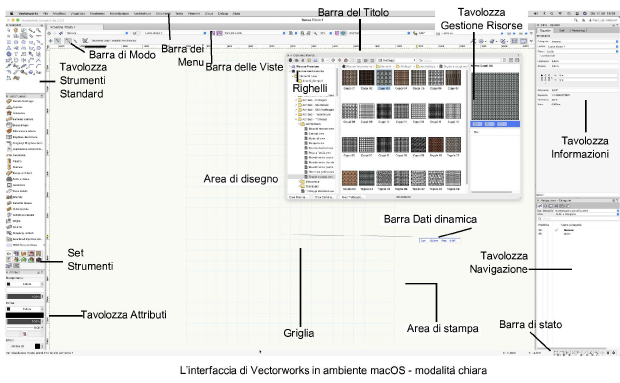Click the black pen color bar in Attributes palette
The image size is (620, 383).
[x=25, y=315]
